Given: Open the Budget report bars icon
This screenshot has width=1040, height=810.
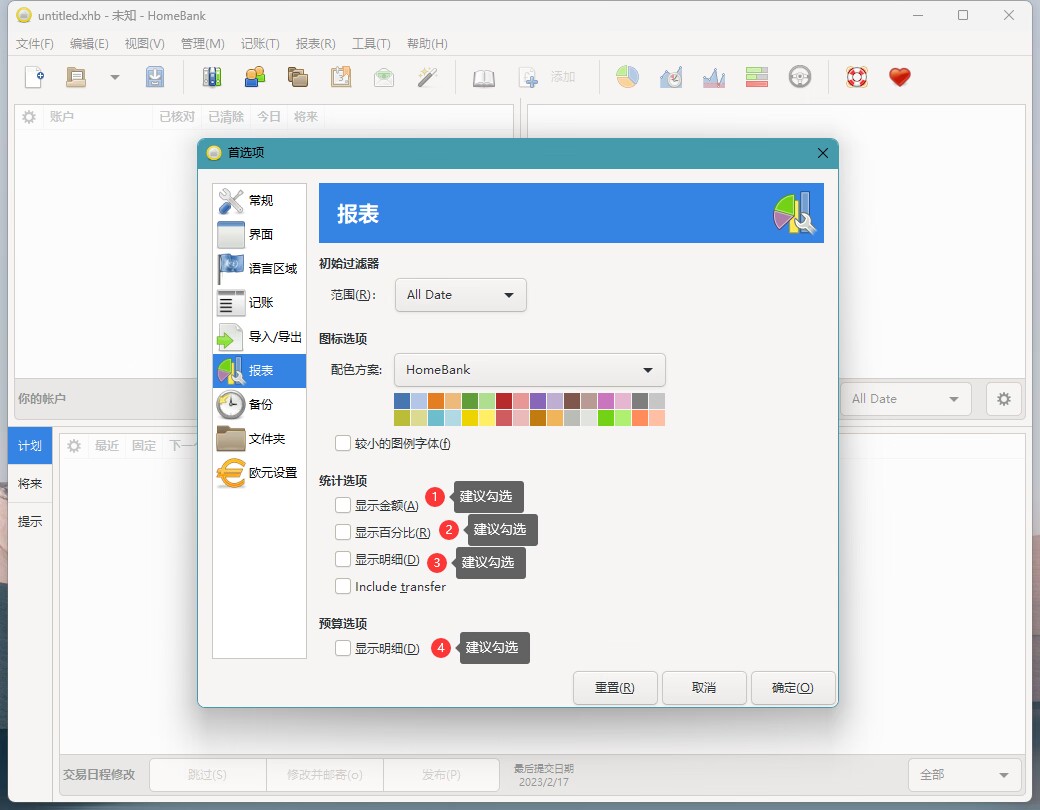Looking at the screenshot, I should 757,77.
